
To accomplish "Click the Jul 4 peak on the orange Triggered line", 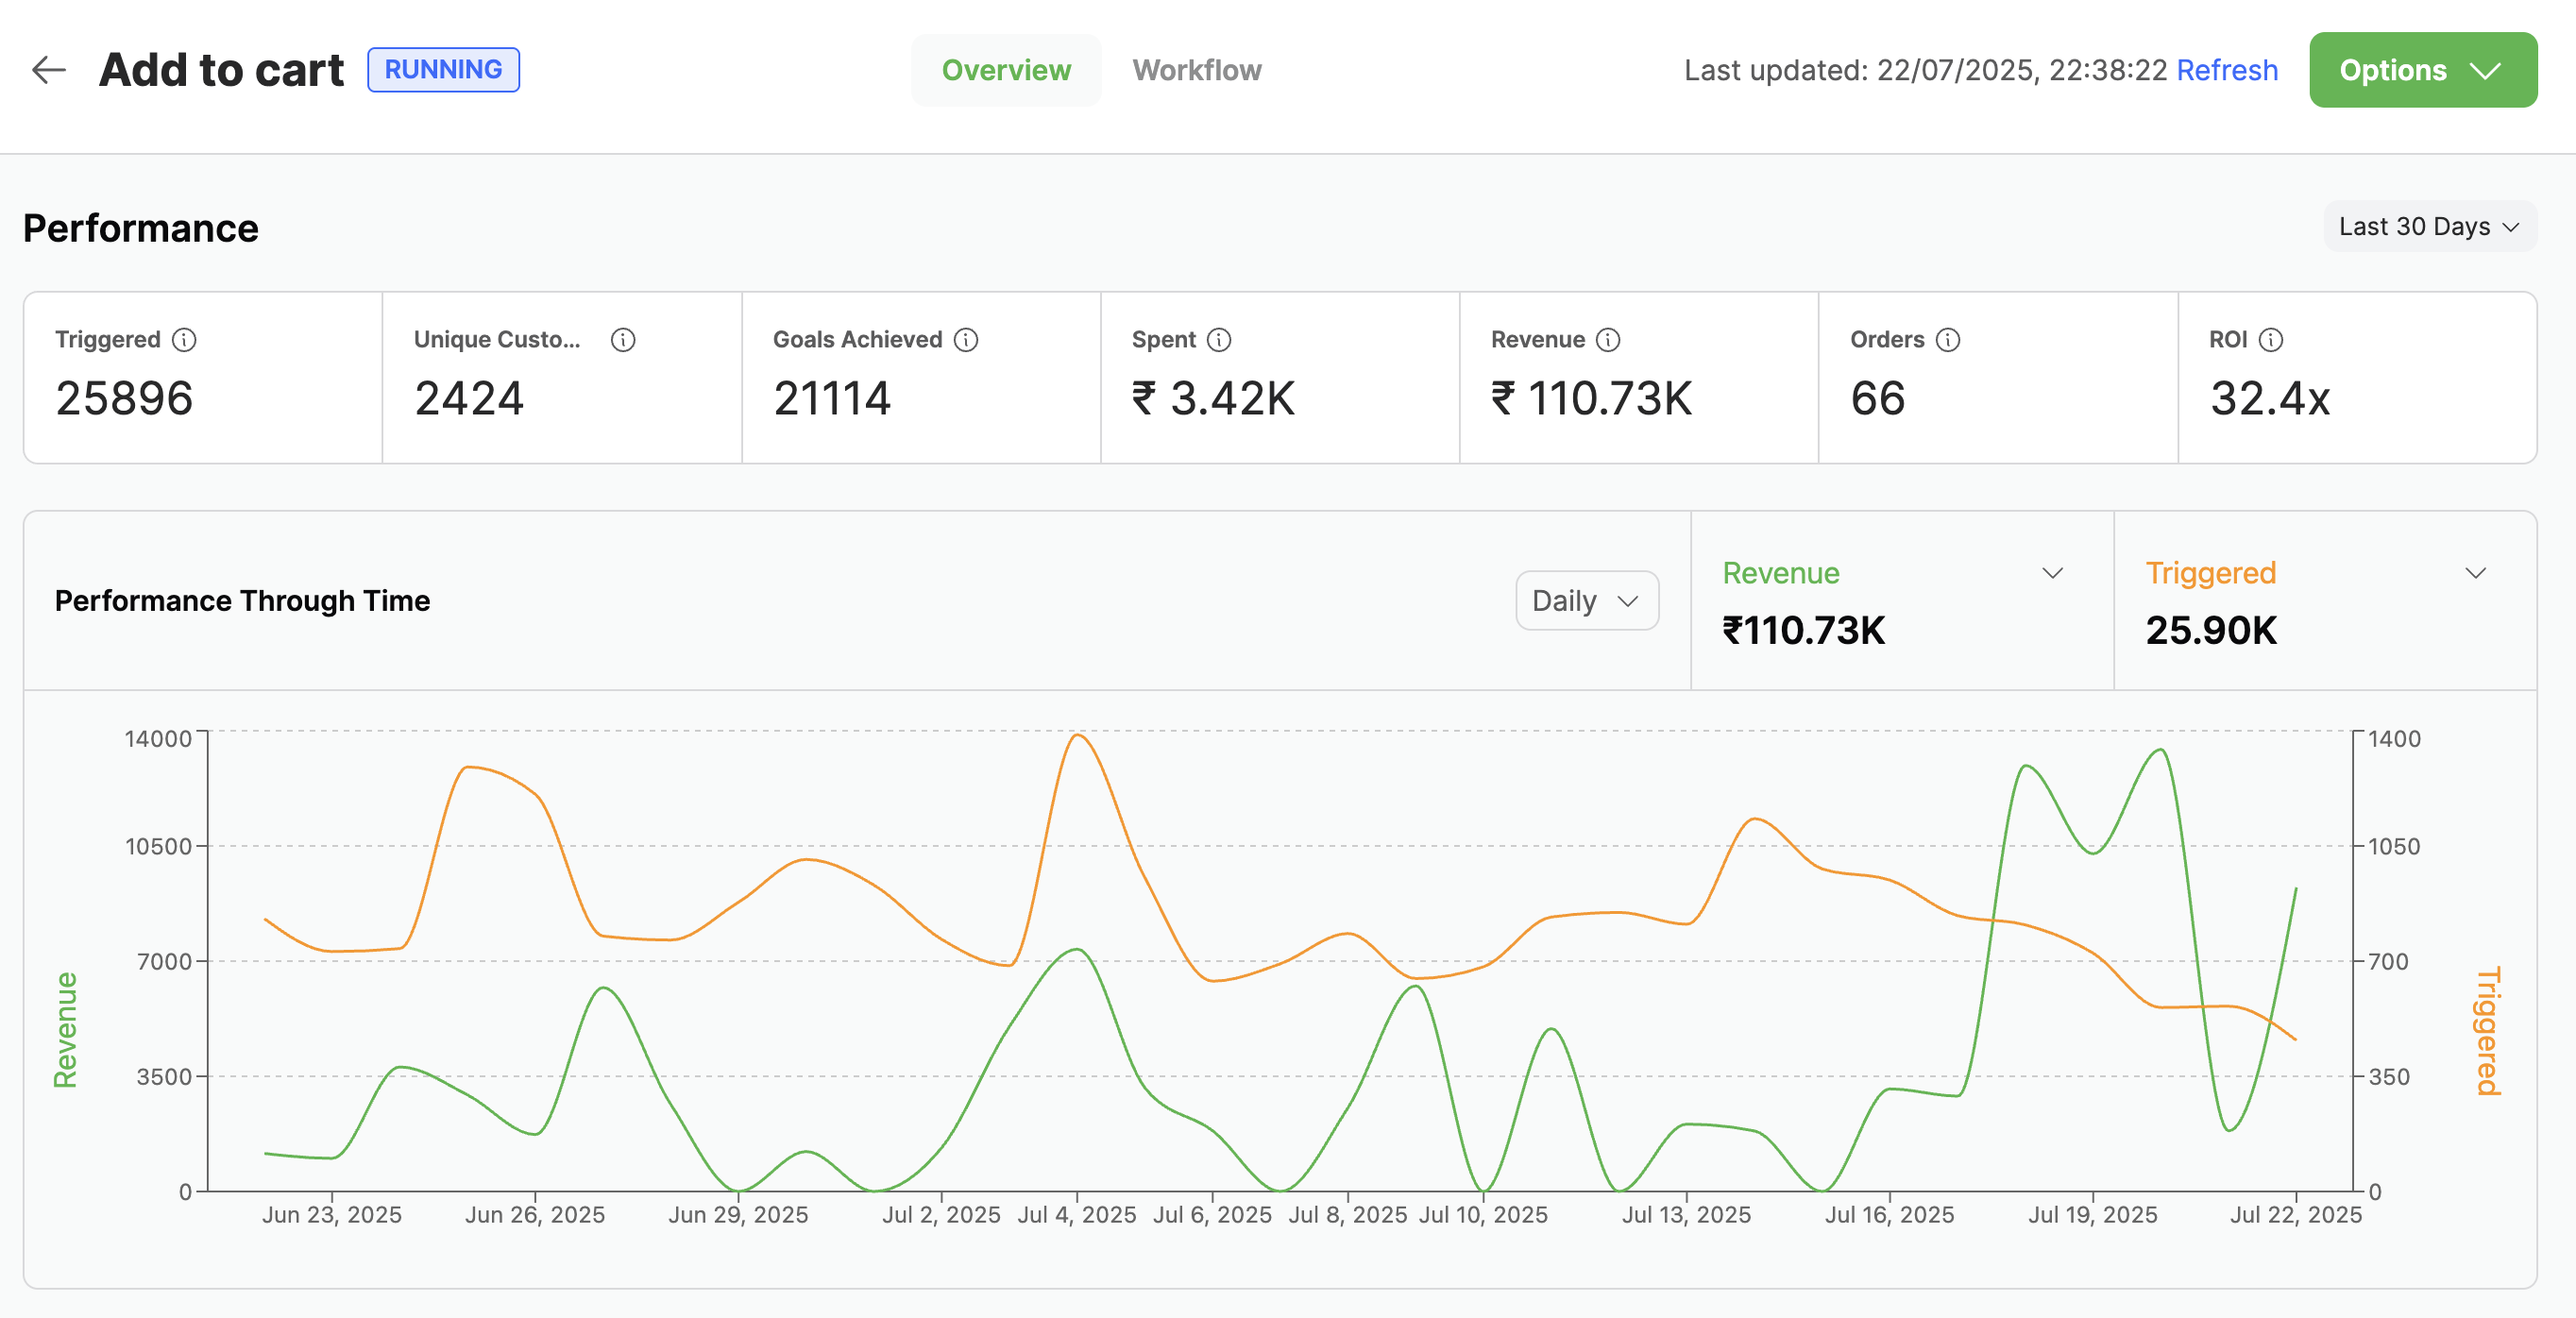I will (1077, 736).
